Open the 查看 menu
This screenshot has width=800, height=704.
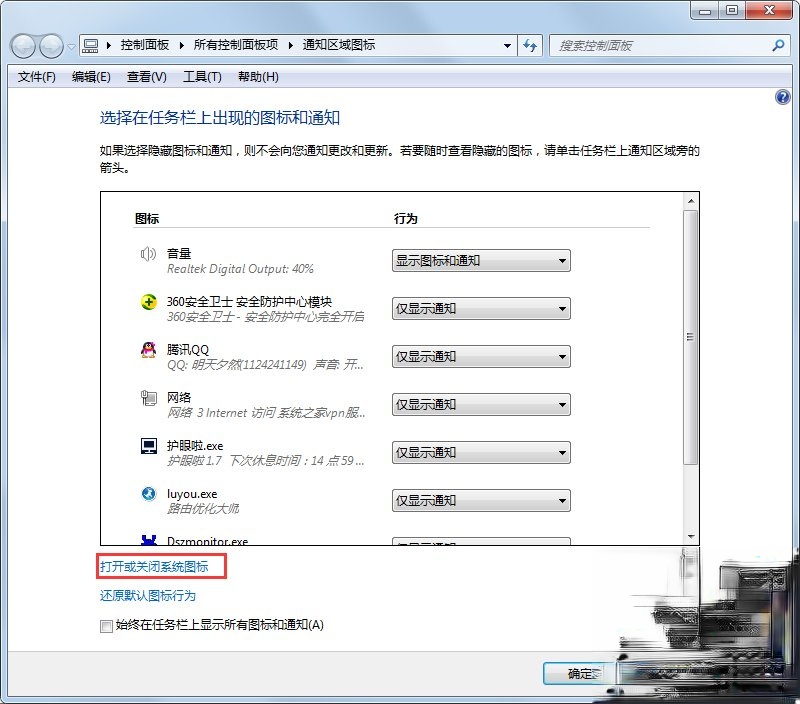pos(145,76)
